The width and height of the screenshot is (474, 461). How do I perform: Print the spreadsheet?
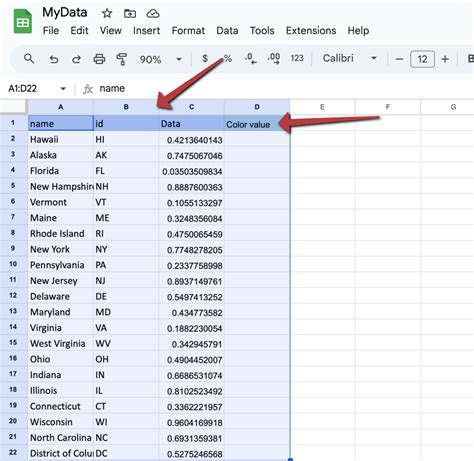99,59
